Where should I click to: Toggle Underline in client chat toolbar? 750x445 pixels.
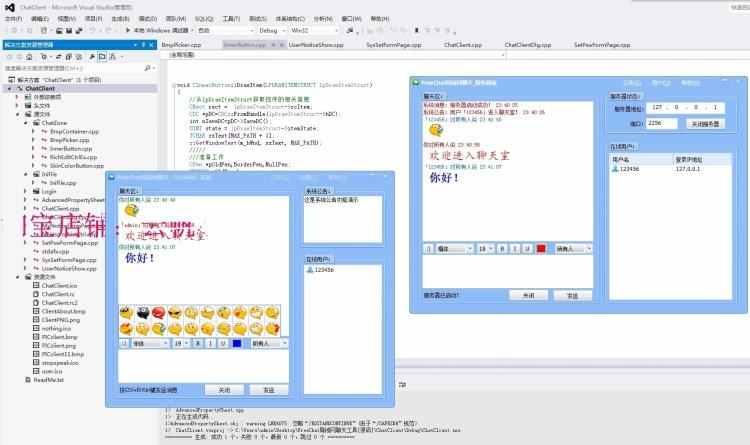click(x=222, y=343)
